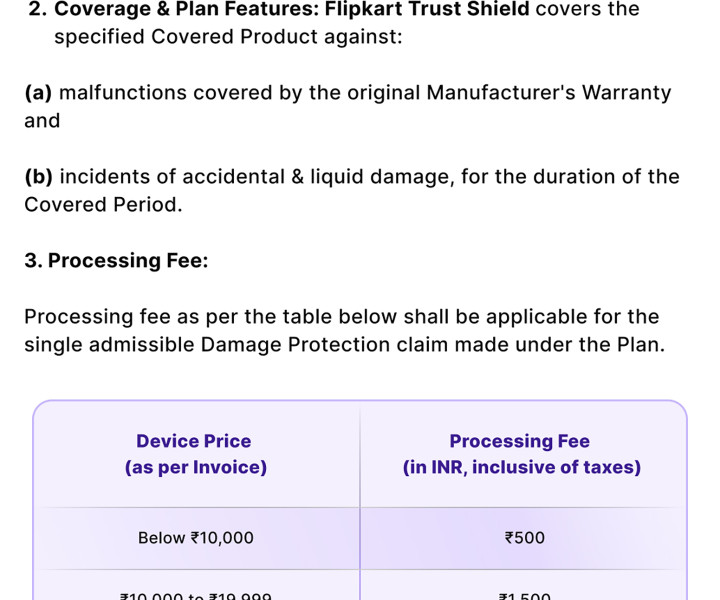Image resolution: width=720 pixels, height=600 pixels.
Task: Click the "specified Covered Product against:" line
Action: (228, 38)
